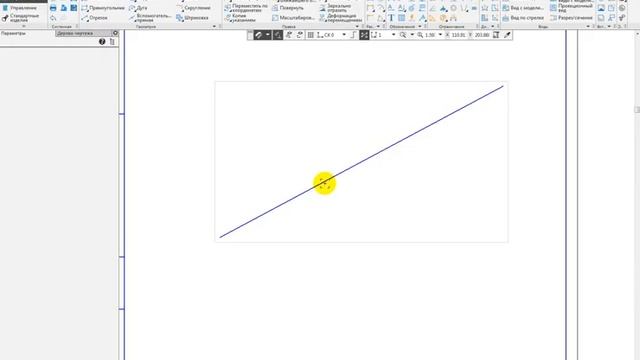This screenshot has height=360, width=640.
Task: Expand the Обозначения panel arrow
Action: coord(420,27)
